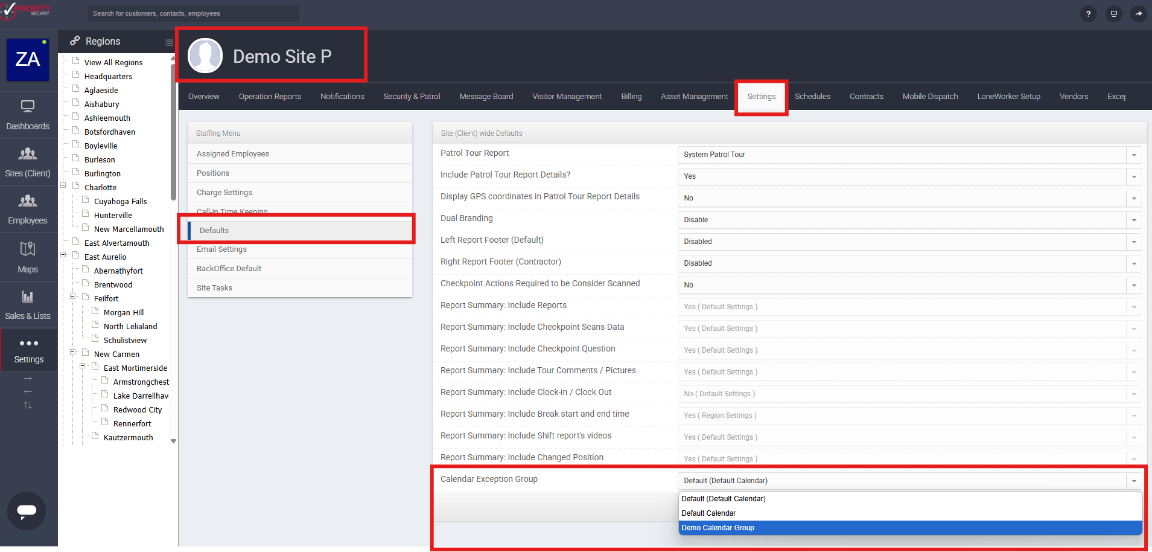Click the Regions panel menu icon
The image size is (1152, 552).
pyautogui.click(x=169, y=43)
